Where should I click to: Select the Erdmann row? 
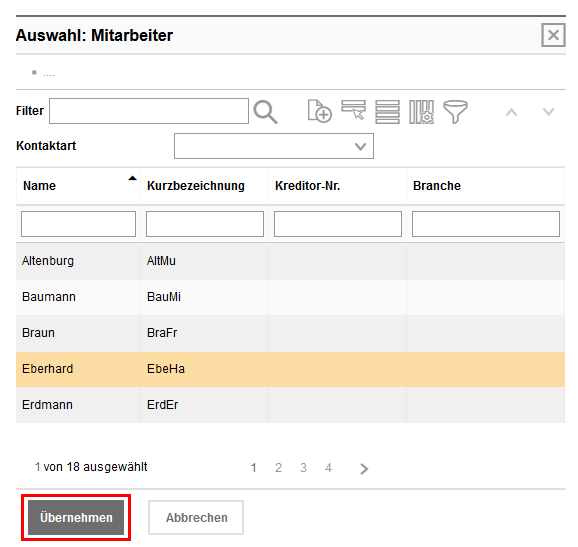[x=290, y=405]
